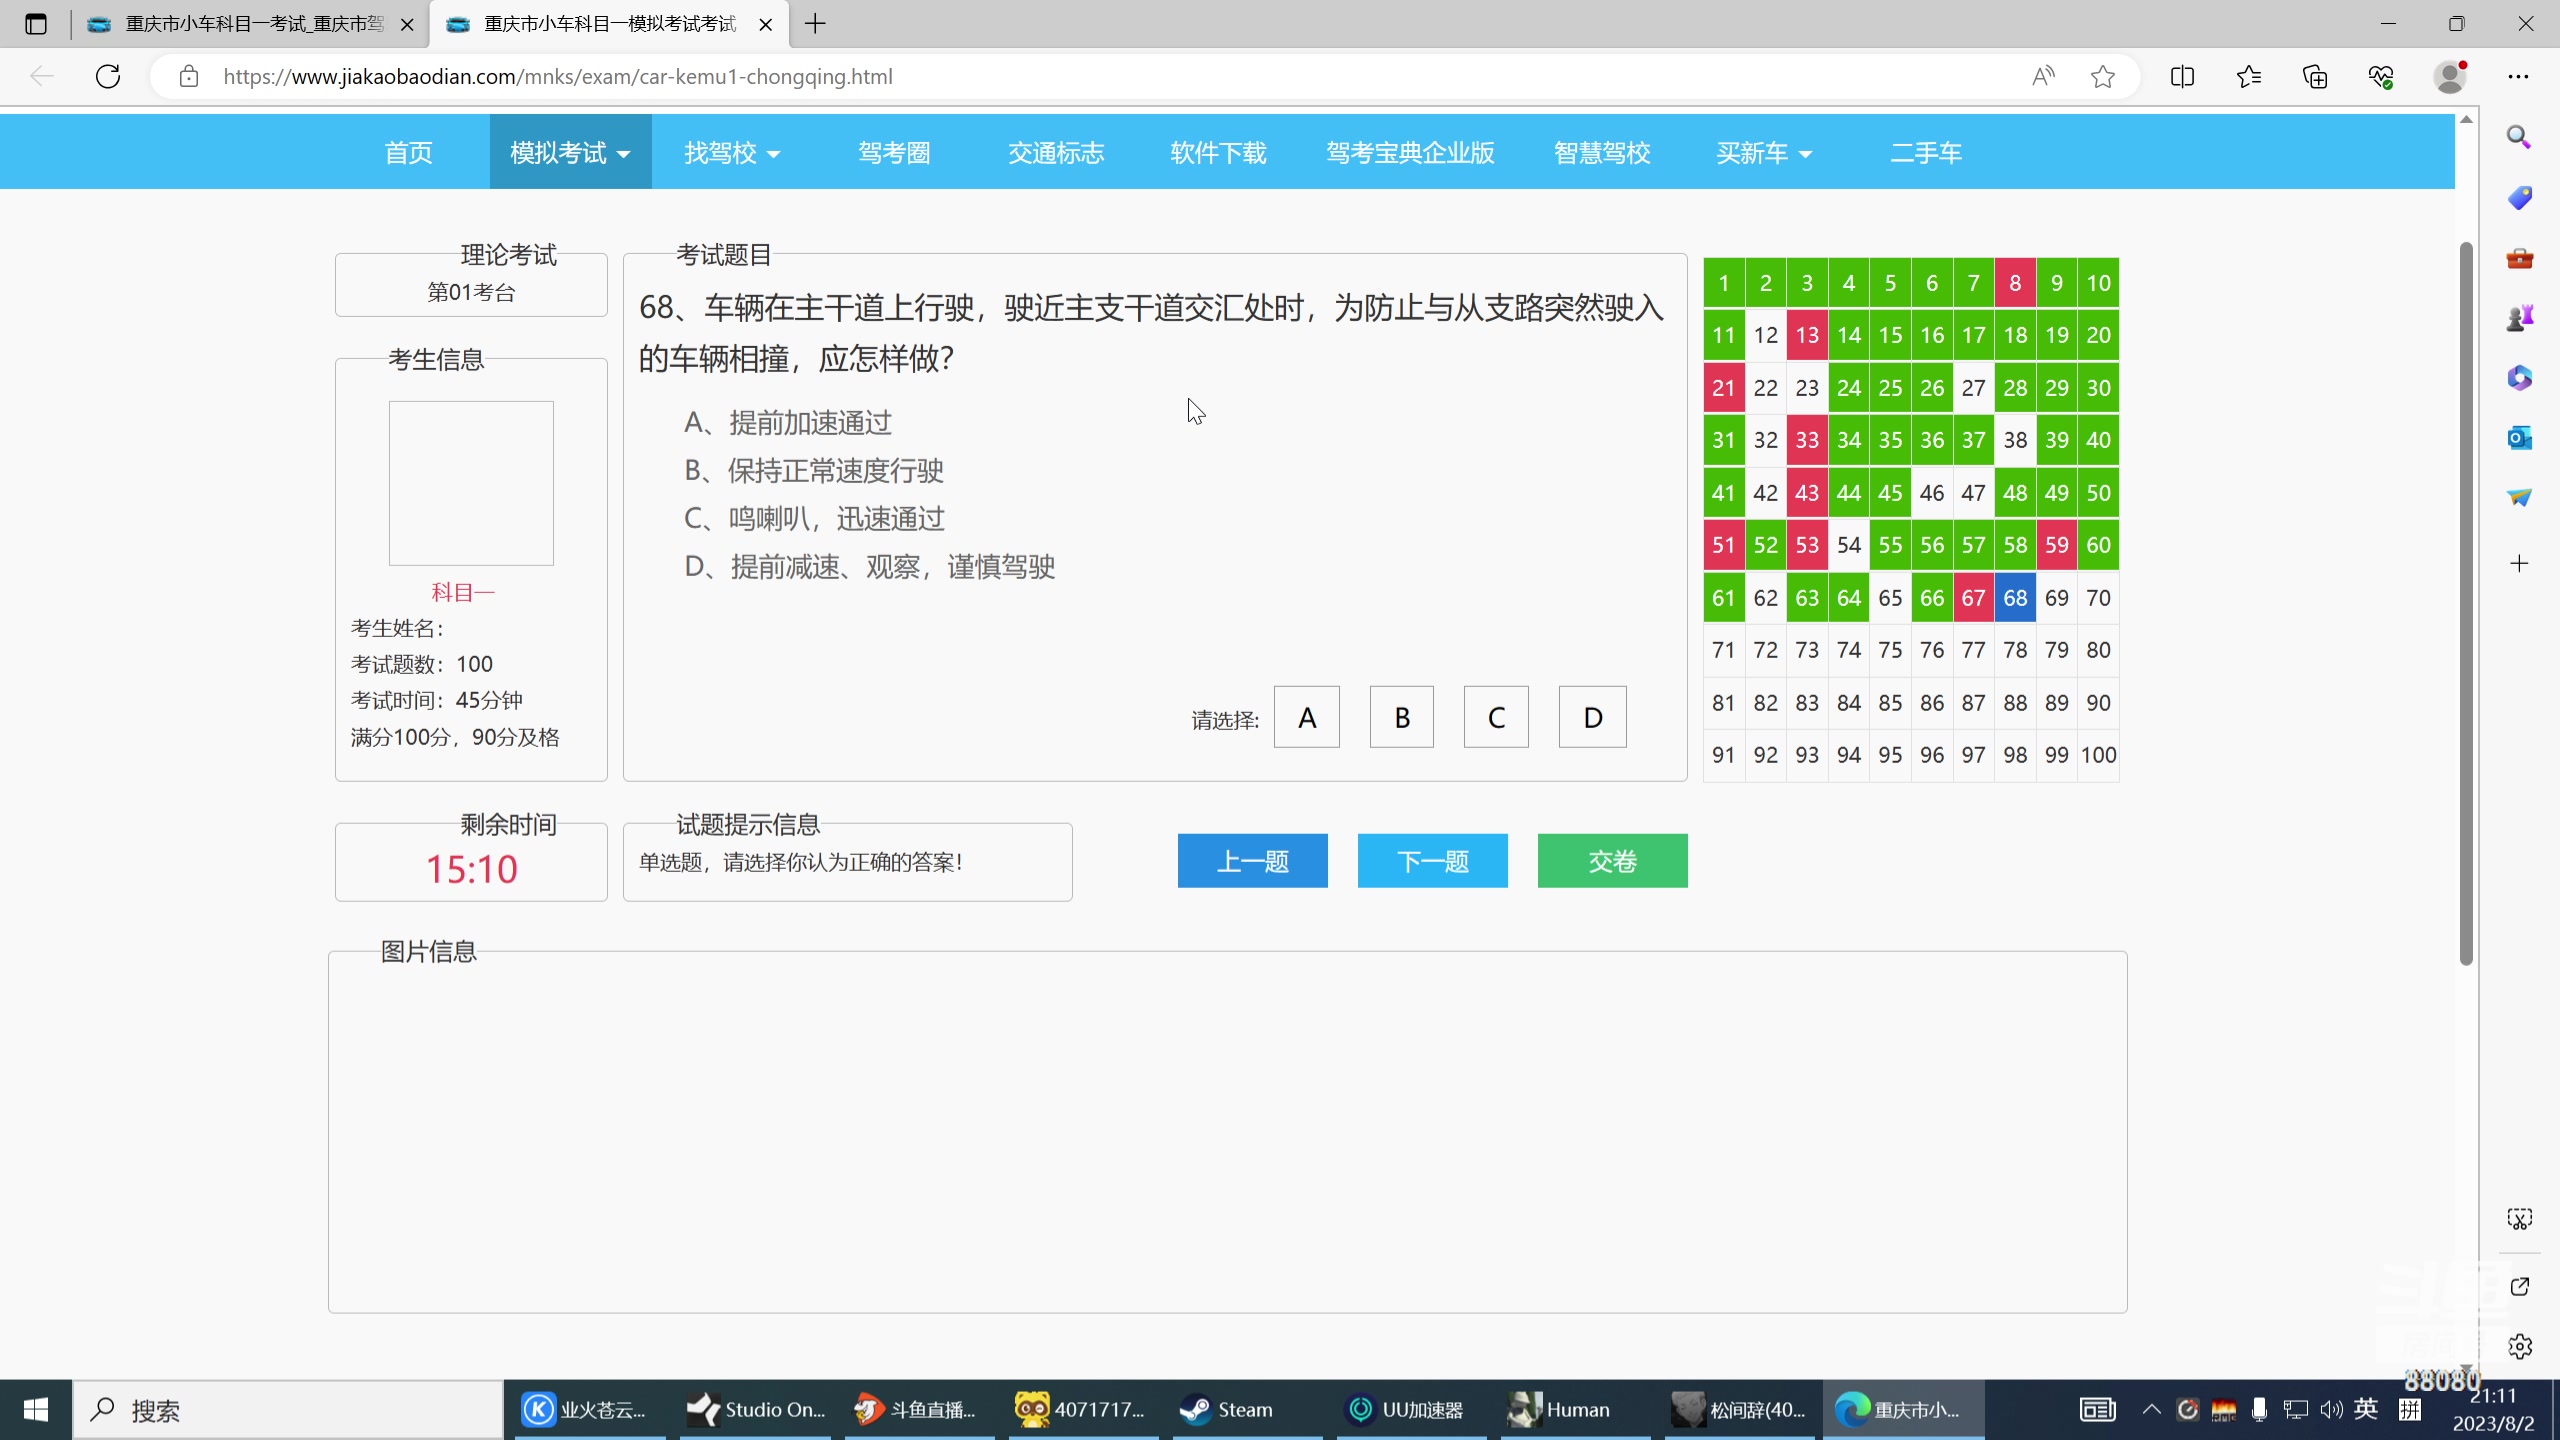2560x1440 pixels.
Task: Open the split screen icon in toolbar
Action: [x=2181, y=76]
